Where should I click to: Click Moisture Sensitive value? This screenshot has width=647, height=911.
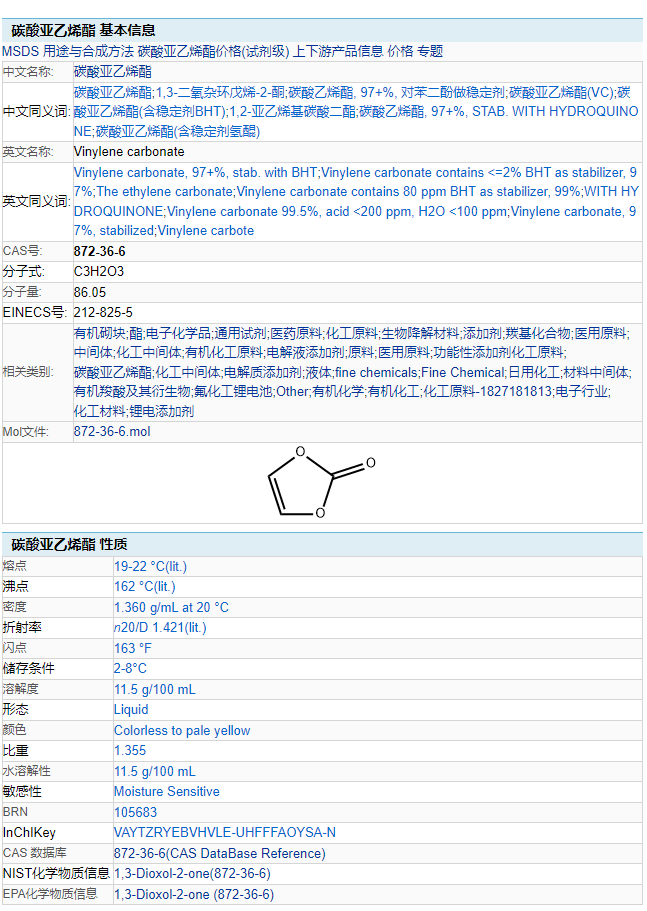tap(167, 791)
